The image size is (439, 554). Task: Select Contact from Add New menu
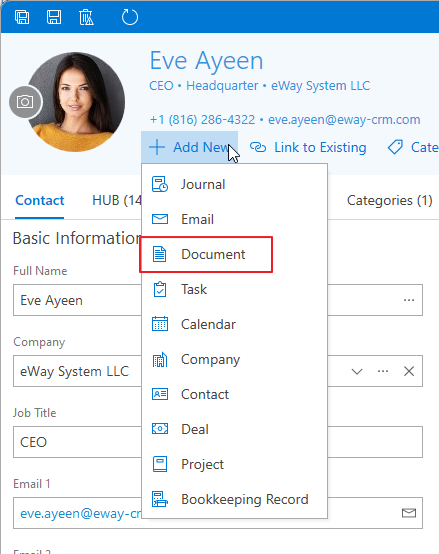click(234, 394)
